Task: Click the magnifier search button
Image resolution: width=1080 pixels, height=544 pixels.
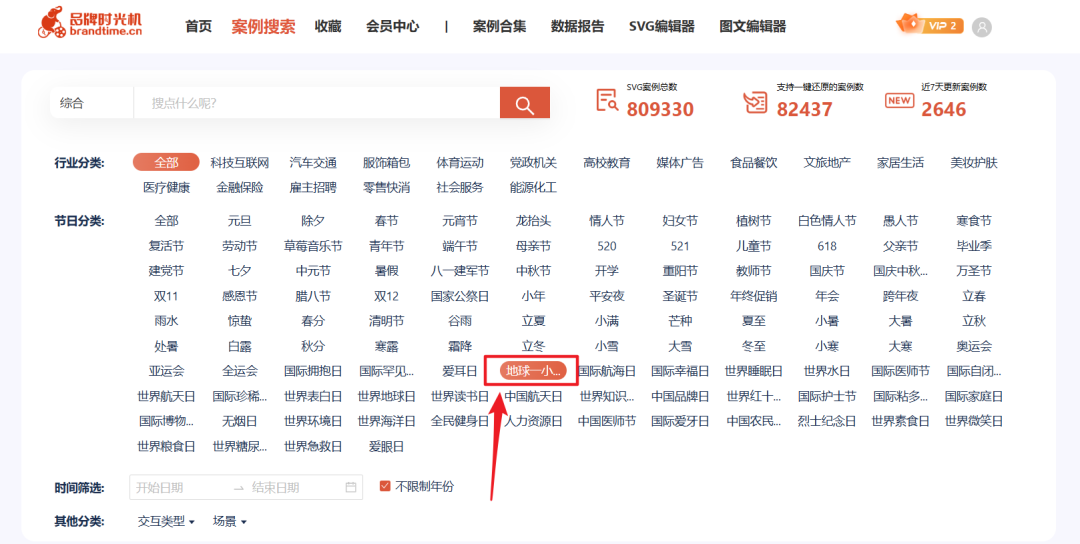Action: [x=525, y=103]
